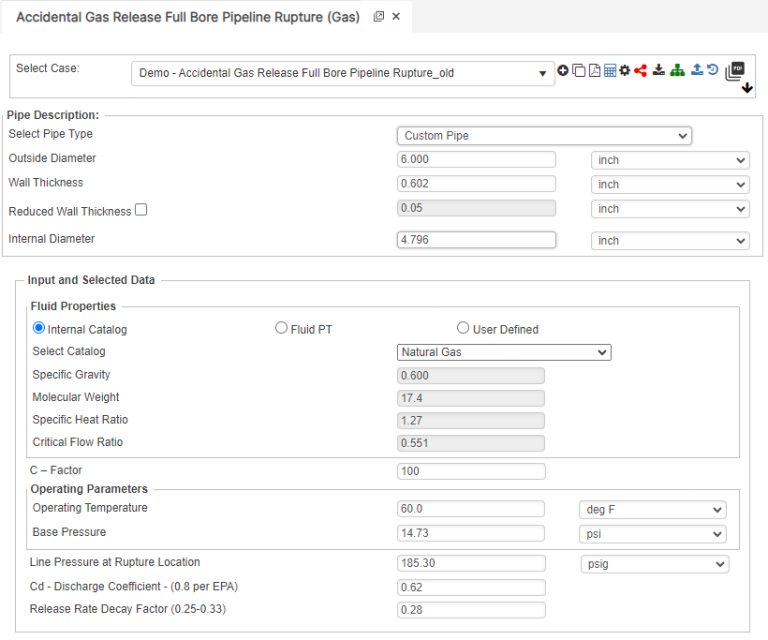Click the add new case plus icon
Image resolution: width=768 pixels, height=640 pixels.
coord(563,71)
